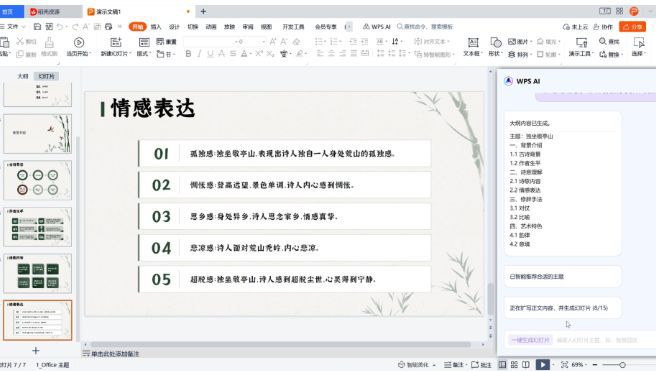Switch to reading view icon
The height and width of the screenshot is (371, 656).
(x=526, y=365)
